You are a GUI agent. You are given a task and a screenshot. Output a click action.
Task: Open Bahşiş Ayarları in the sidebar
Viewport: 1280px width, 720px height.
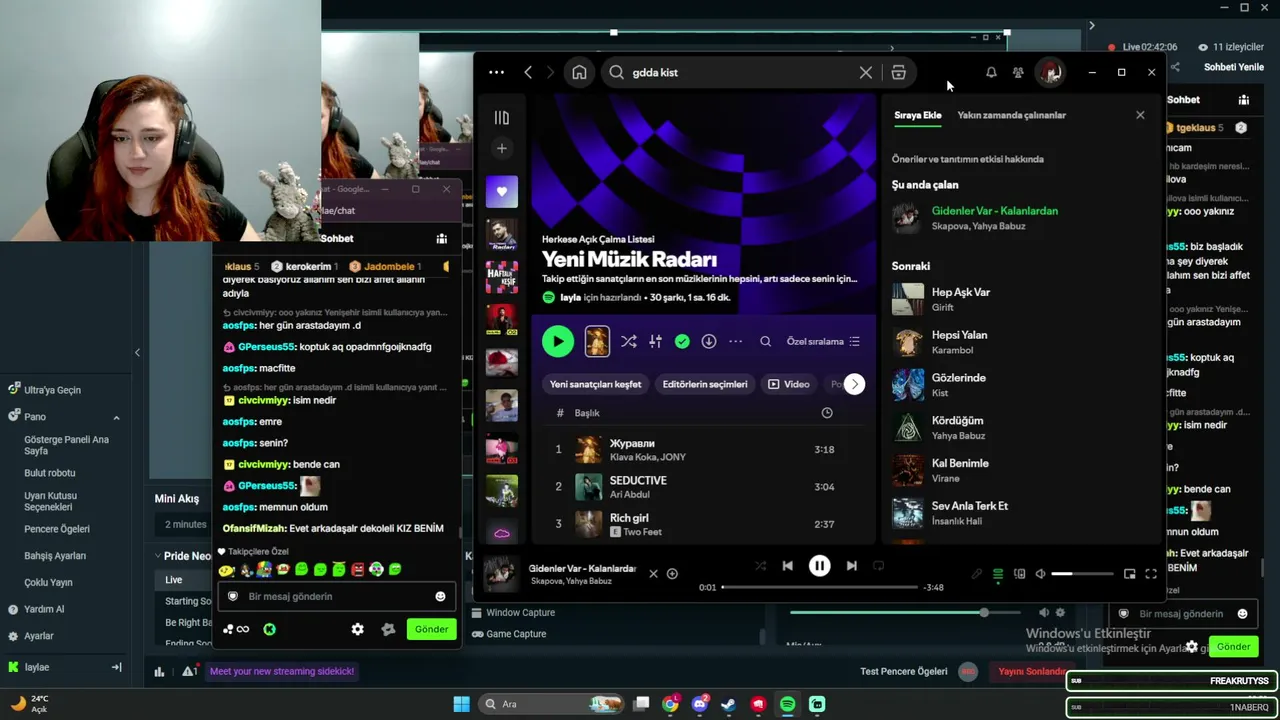(55, 556)
